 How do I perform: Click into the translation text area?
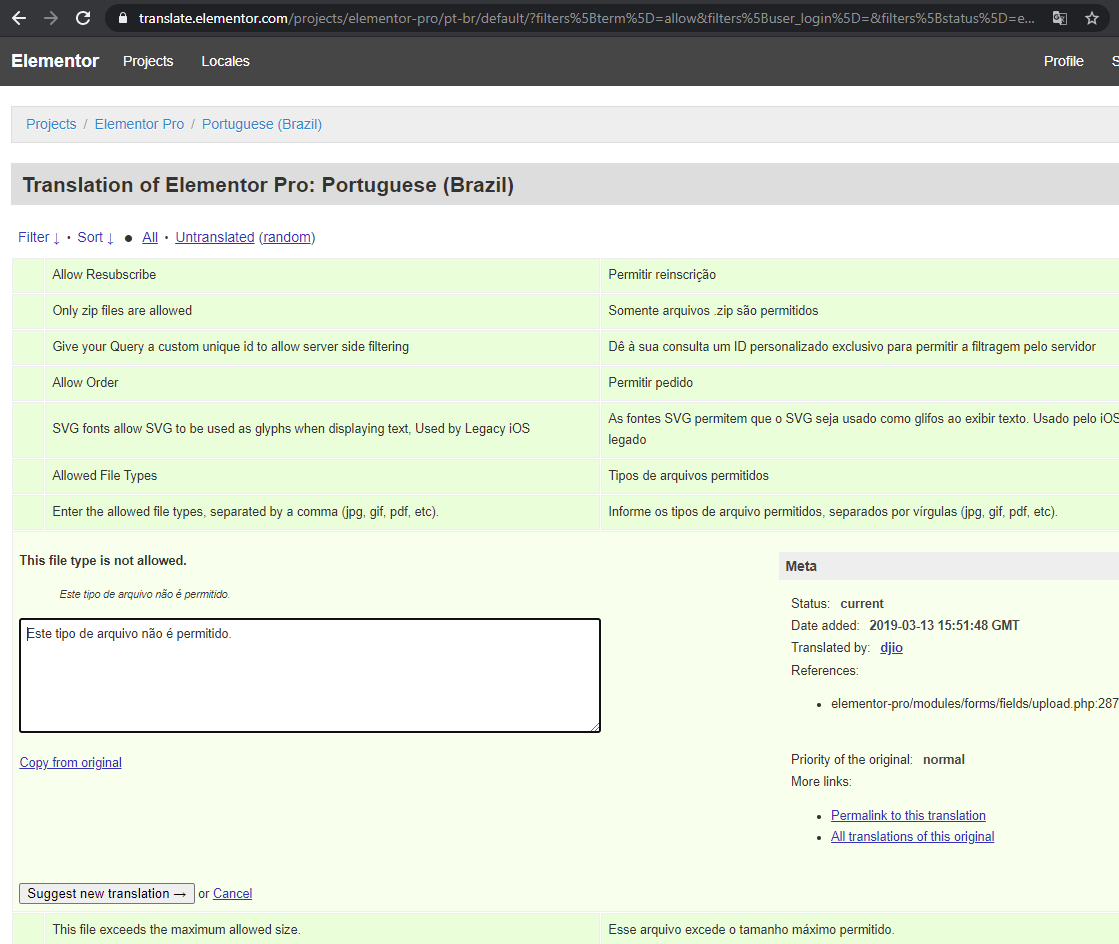[310, 675]
